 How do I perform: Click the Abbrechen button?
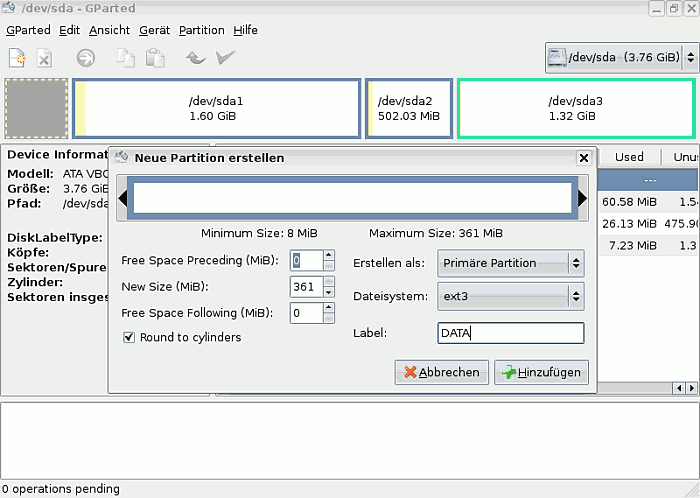(442, 372)
